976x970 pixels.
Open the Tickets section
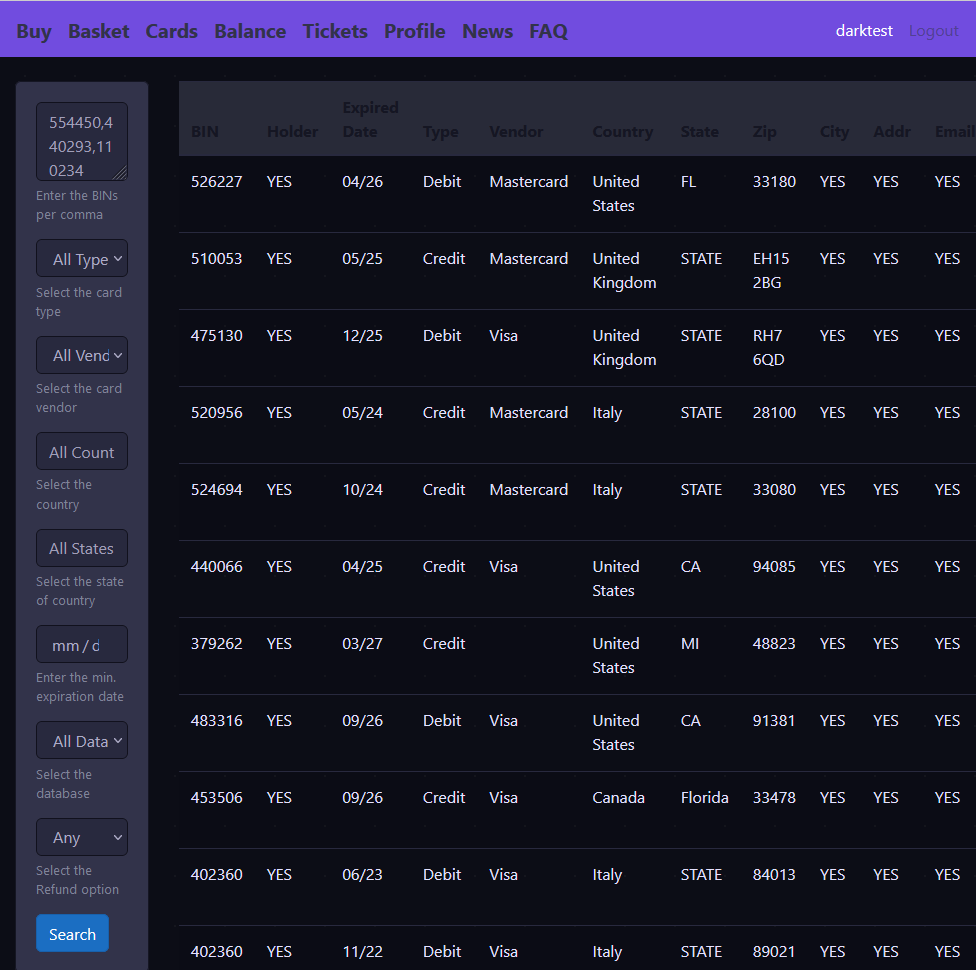click(x=334, y=31)
